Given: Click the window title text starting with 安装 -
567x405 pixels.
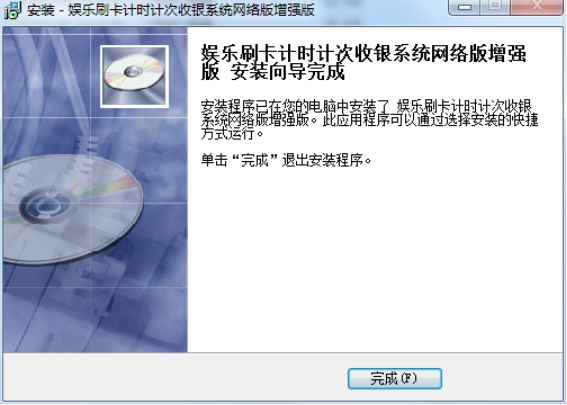Looking at the screenshot, I should (171, 10).
